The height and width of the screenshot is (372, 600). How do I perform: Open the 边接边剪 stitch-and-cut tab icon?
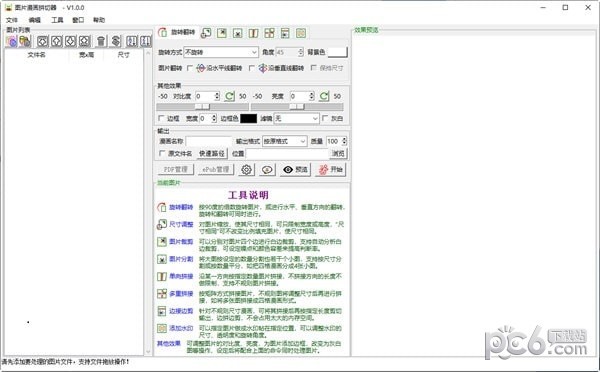coord(285,33)
